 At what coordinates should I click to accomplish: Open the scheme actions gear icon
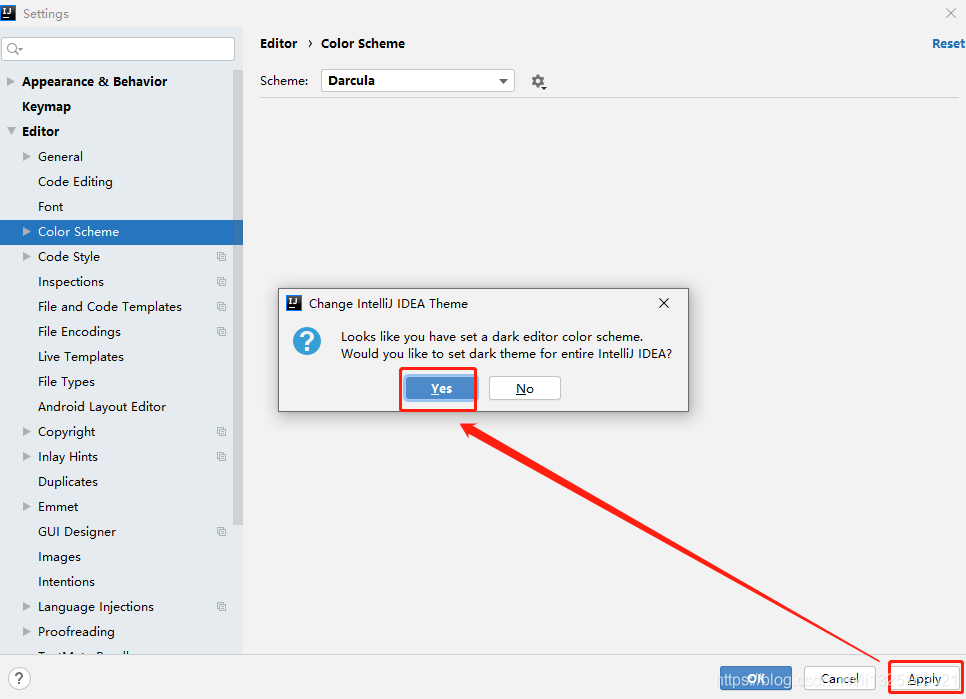pyautogui.click(x=538, y=81)
